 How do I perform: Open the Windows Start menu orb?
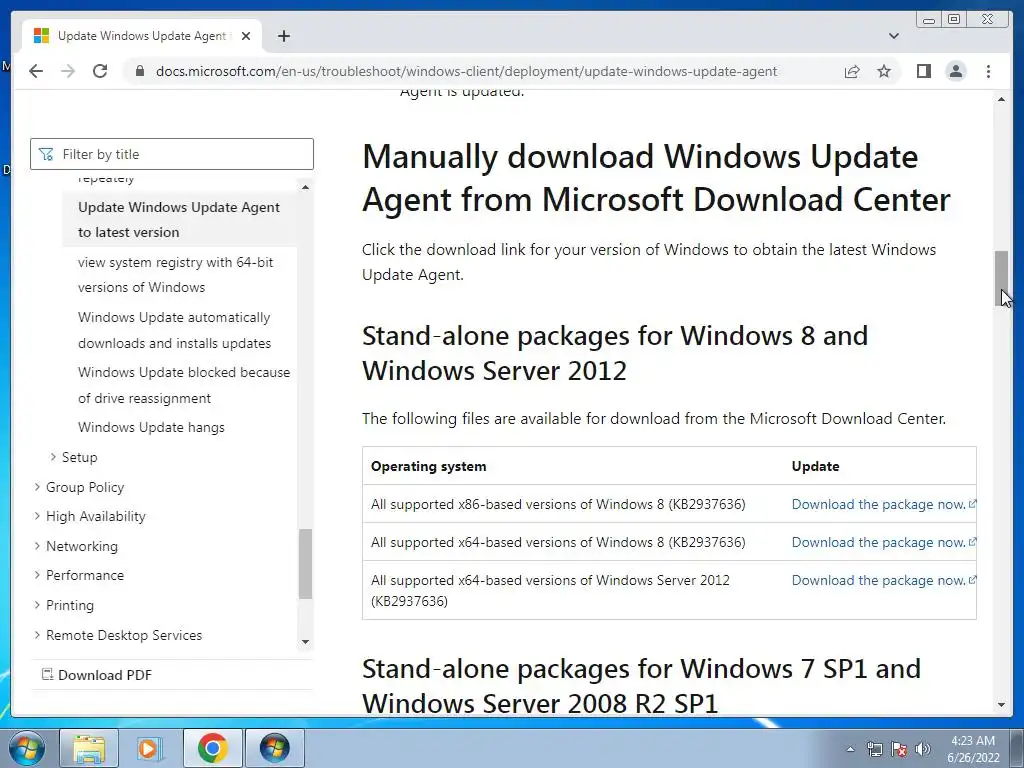[26, 748]
